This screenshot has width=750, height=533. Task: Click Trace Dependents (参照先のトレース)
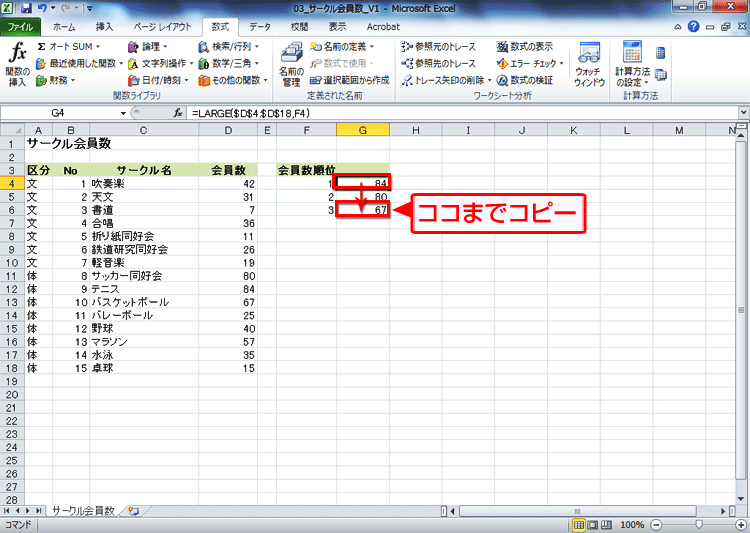(x=439, y=63)
